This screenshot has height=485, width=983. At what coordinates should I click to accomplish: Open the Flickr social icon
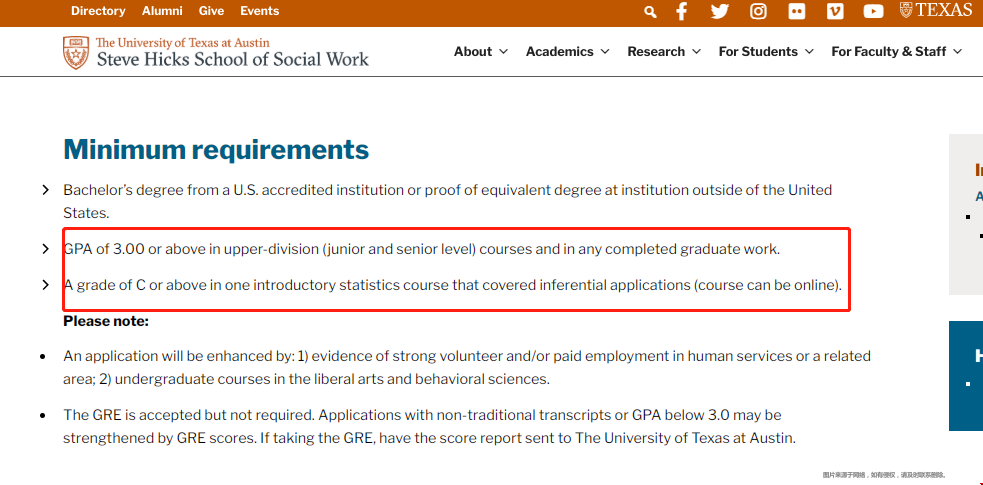[796, 11]
